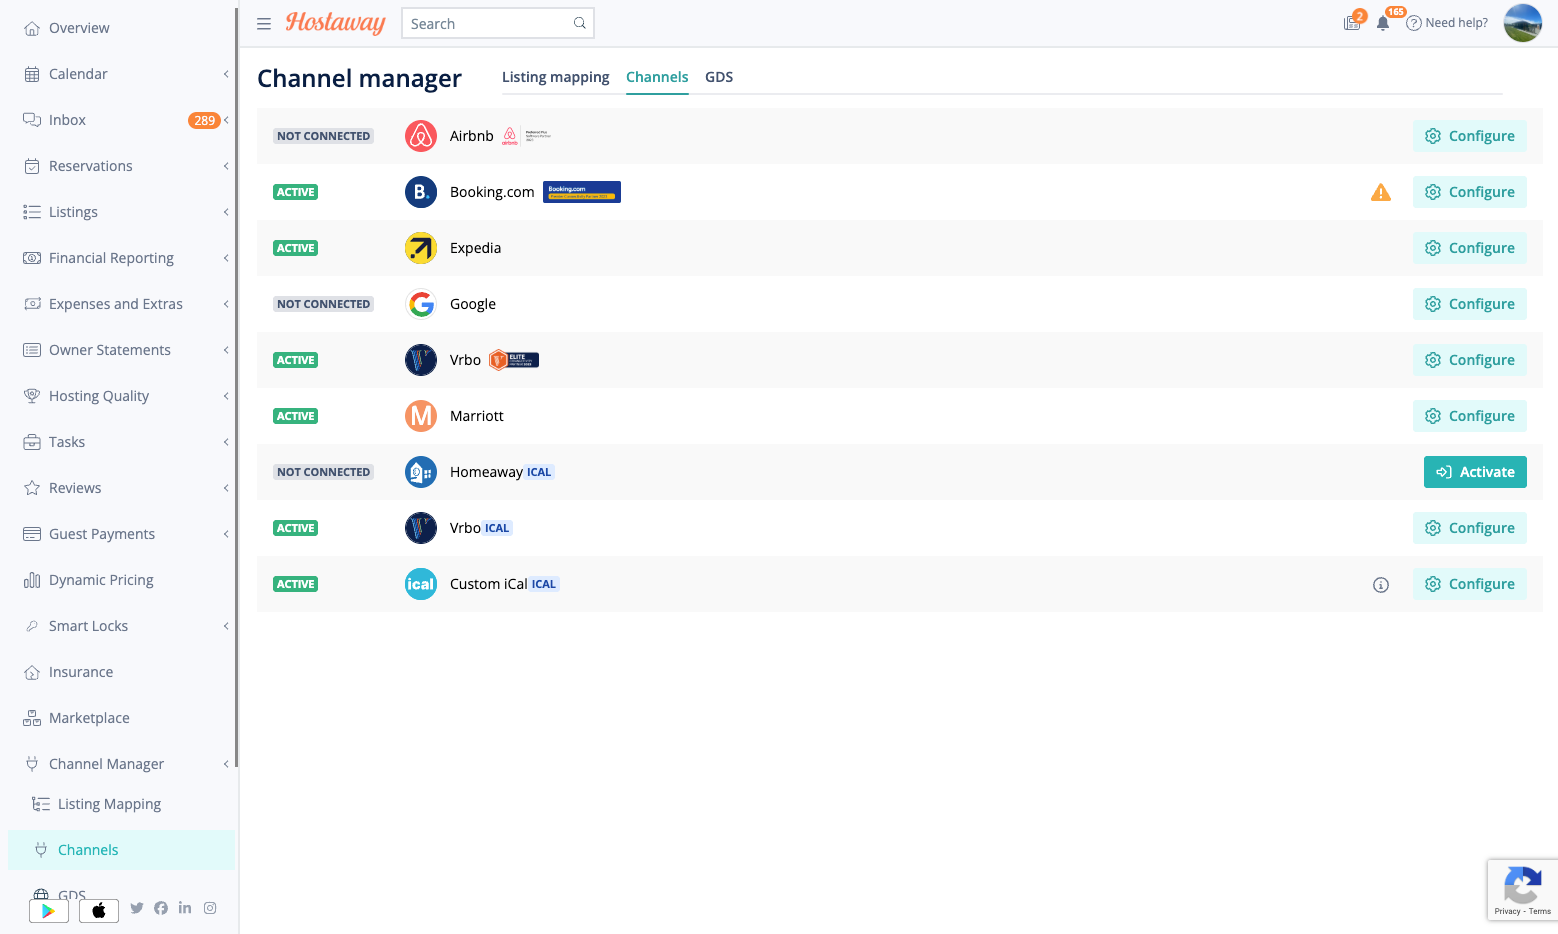
Task: Open Hostaway LinkedIn page icon
Action: pos(185,908)
